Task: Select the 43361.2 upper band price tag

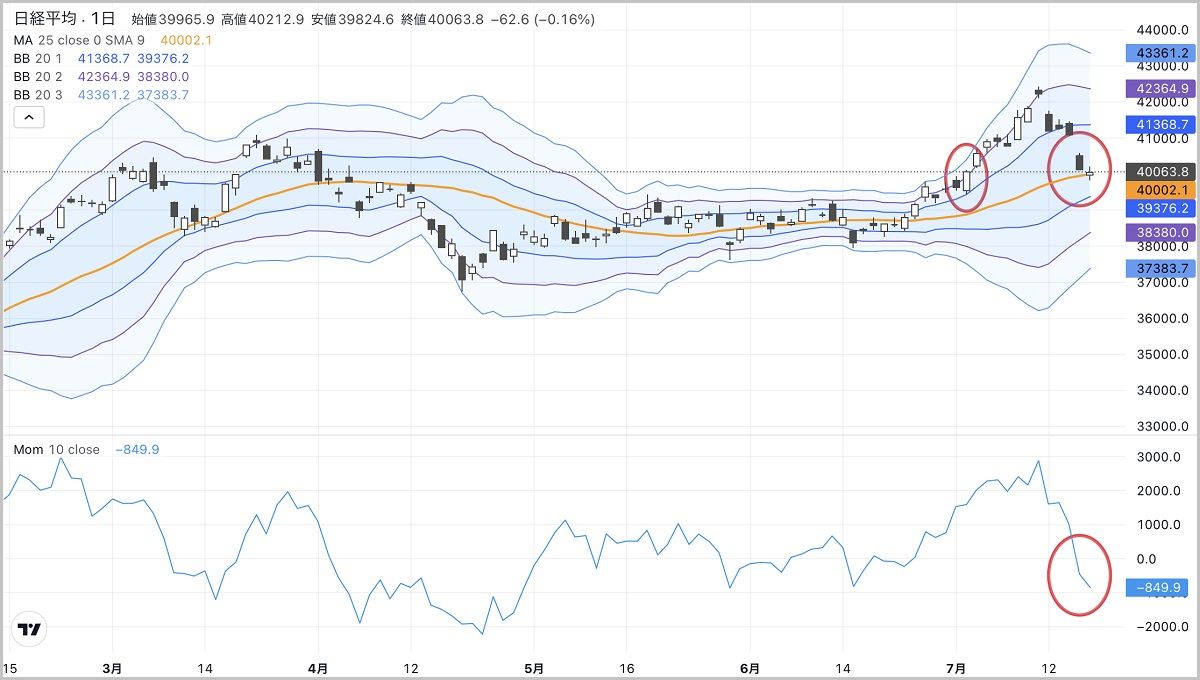Action: [1162, 53]
